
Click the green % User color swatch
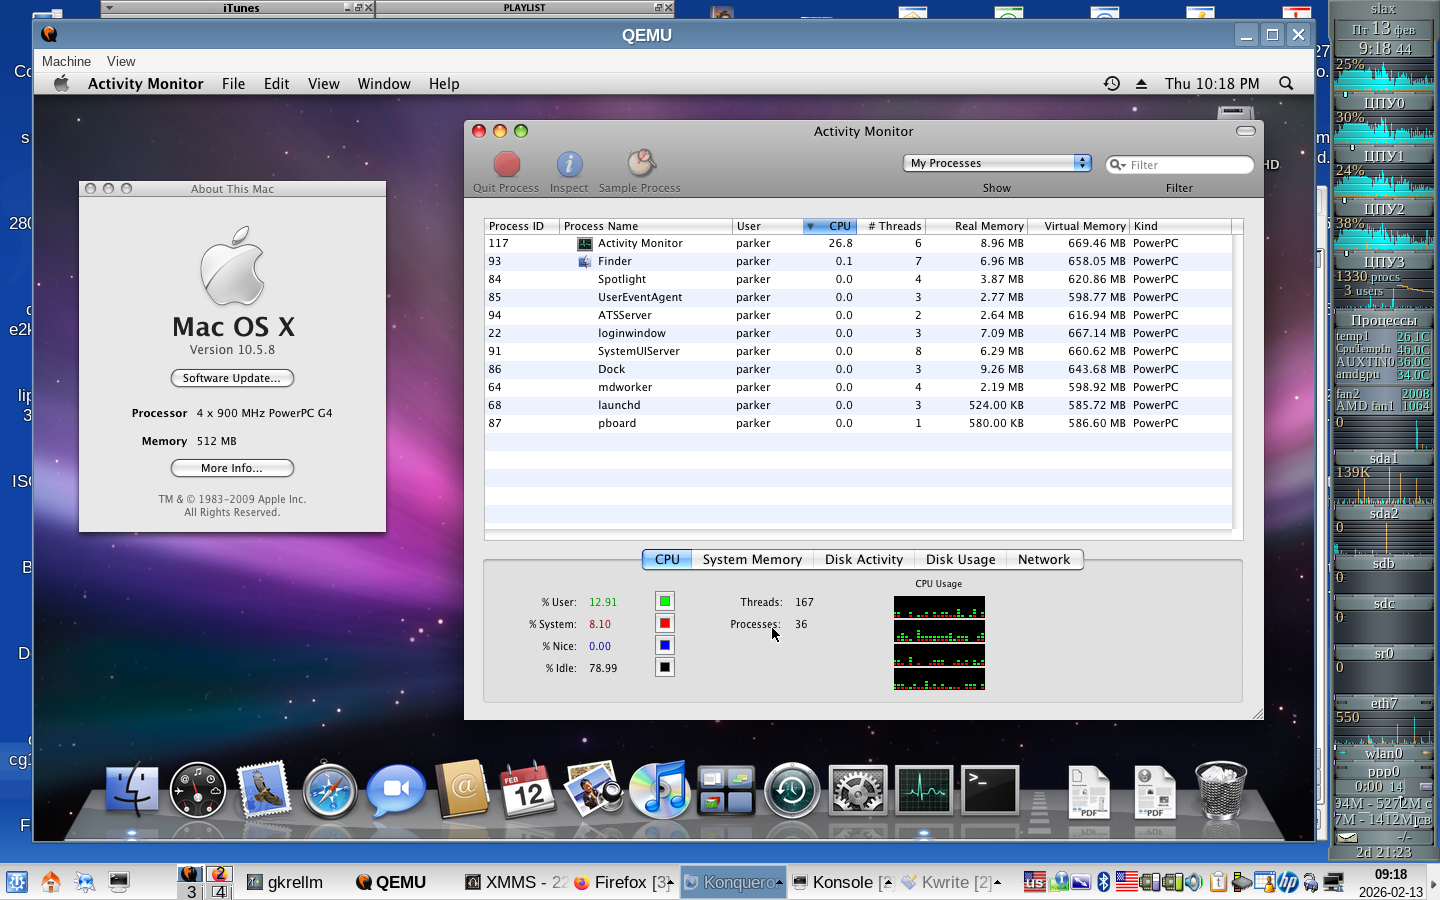[x=665, y=601]
